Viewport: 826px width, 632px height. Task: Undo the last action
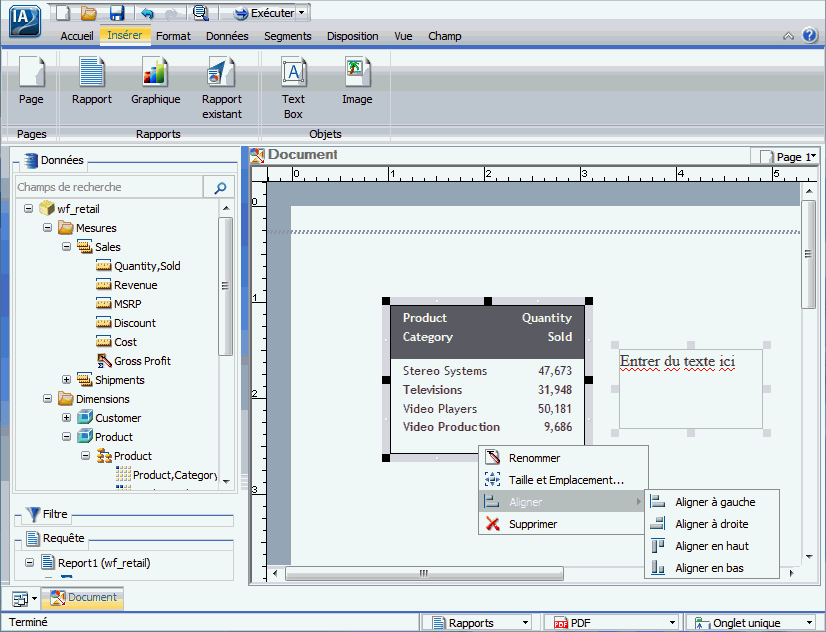[x=148, y=13]
